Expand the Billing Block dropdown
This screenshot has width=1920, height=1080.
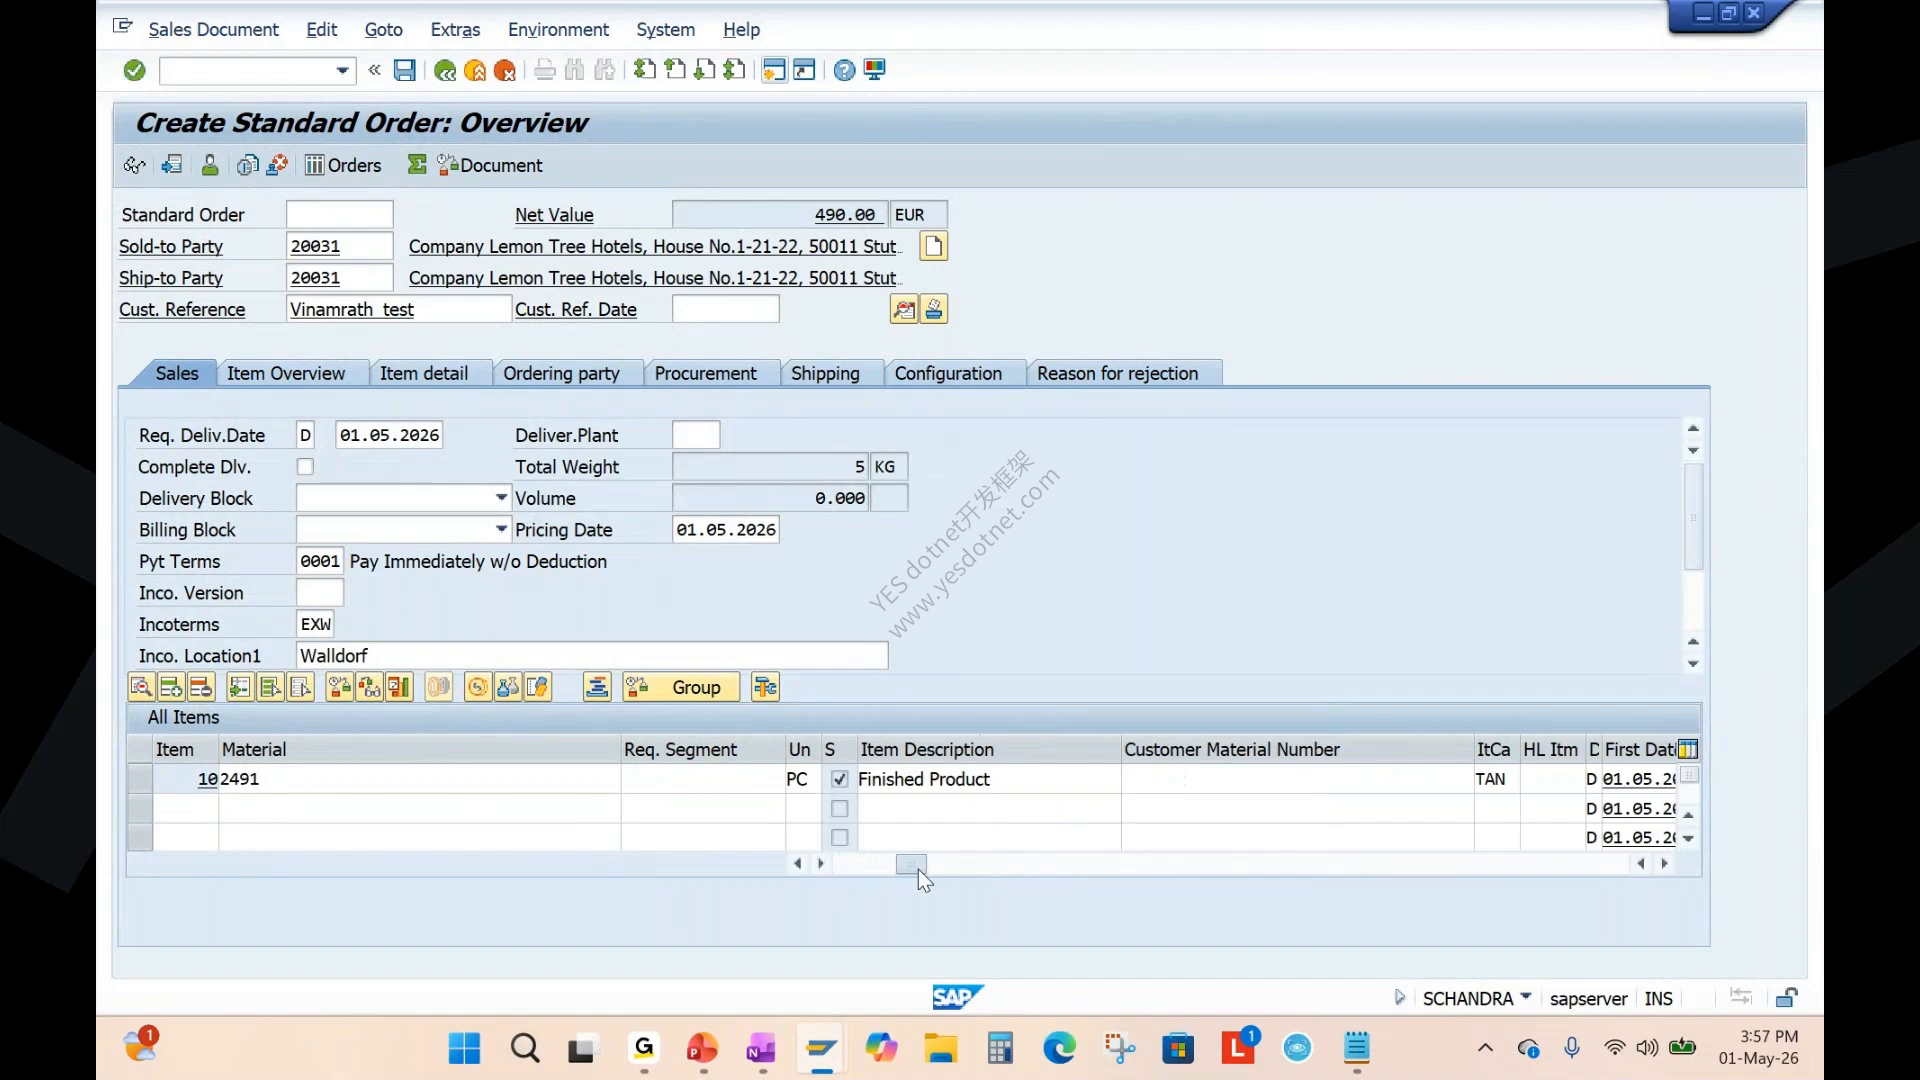(x=501, y=529)
